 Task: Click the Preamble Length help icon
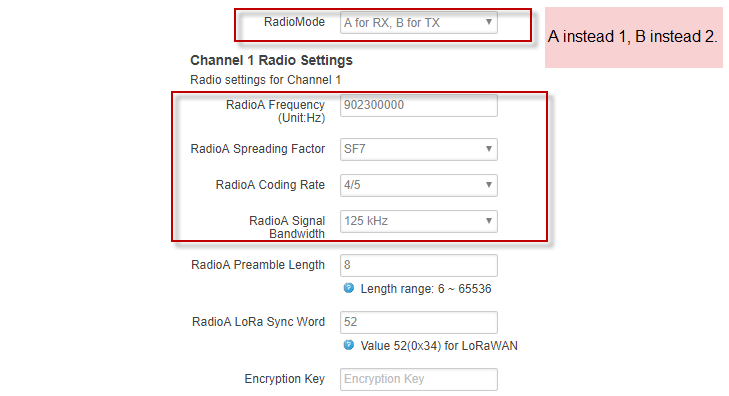[x=348, y=288]
